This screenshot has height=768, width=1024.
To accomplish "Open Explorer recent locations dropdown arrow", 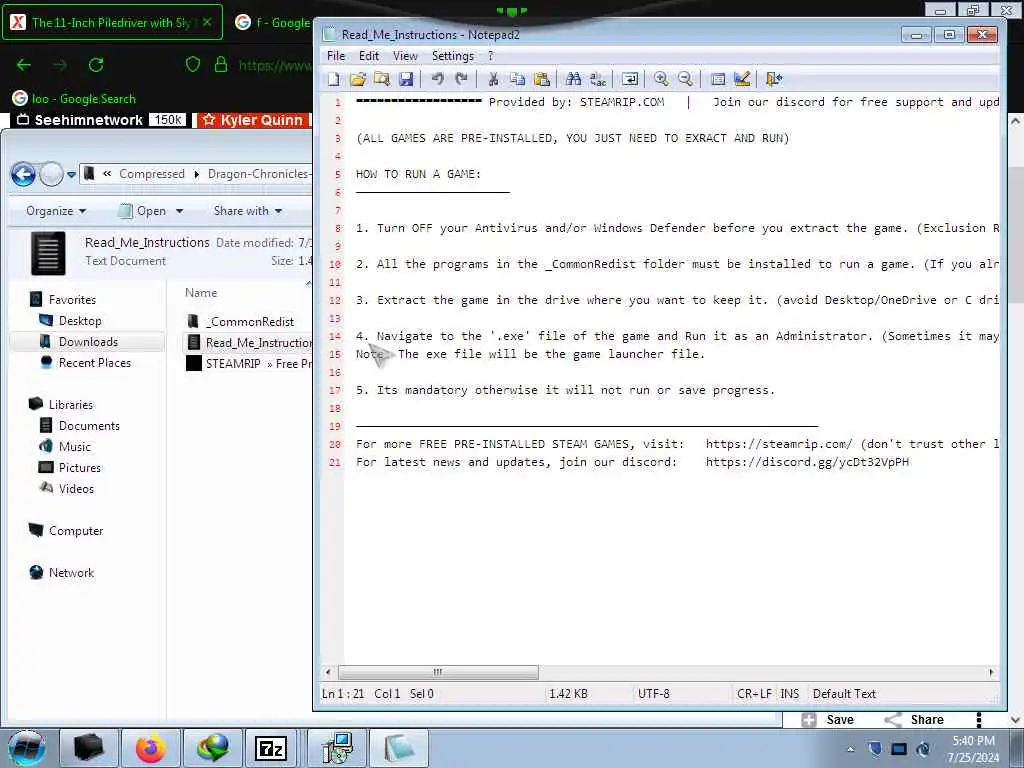I will [71, 174].
